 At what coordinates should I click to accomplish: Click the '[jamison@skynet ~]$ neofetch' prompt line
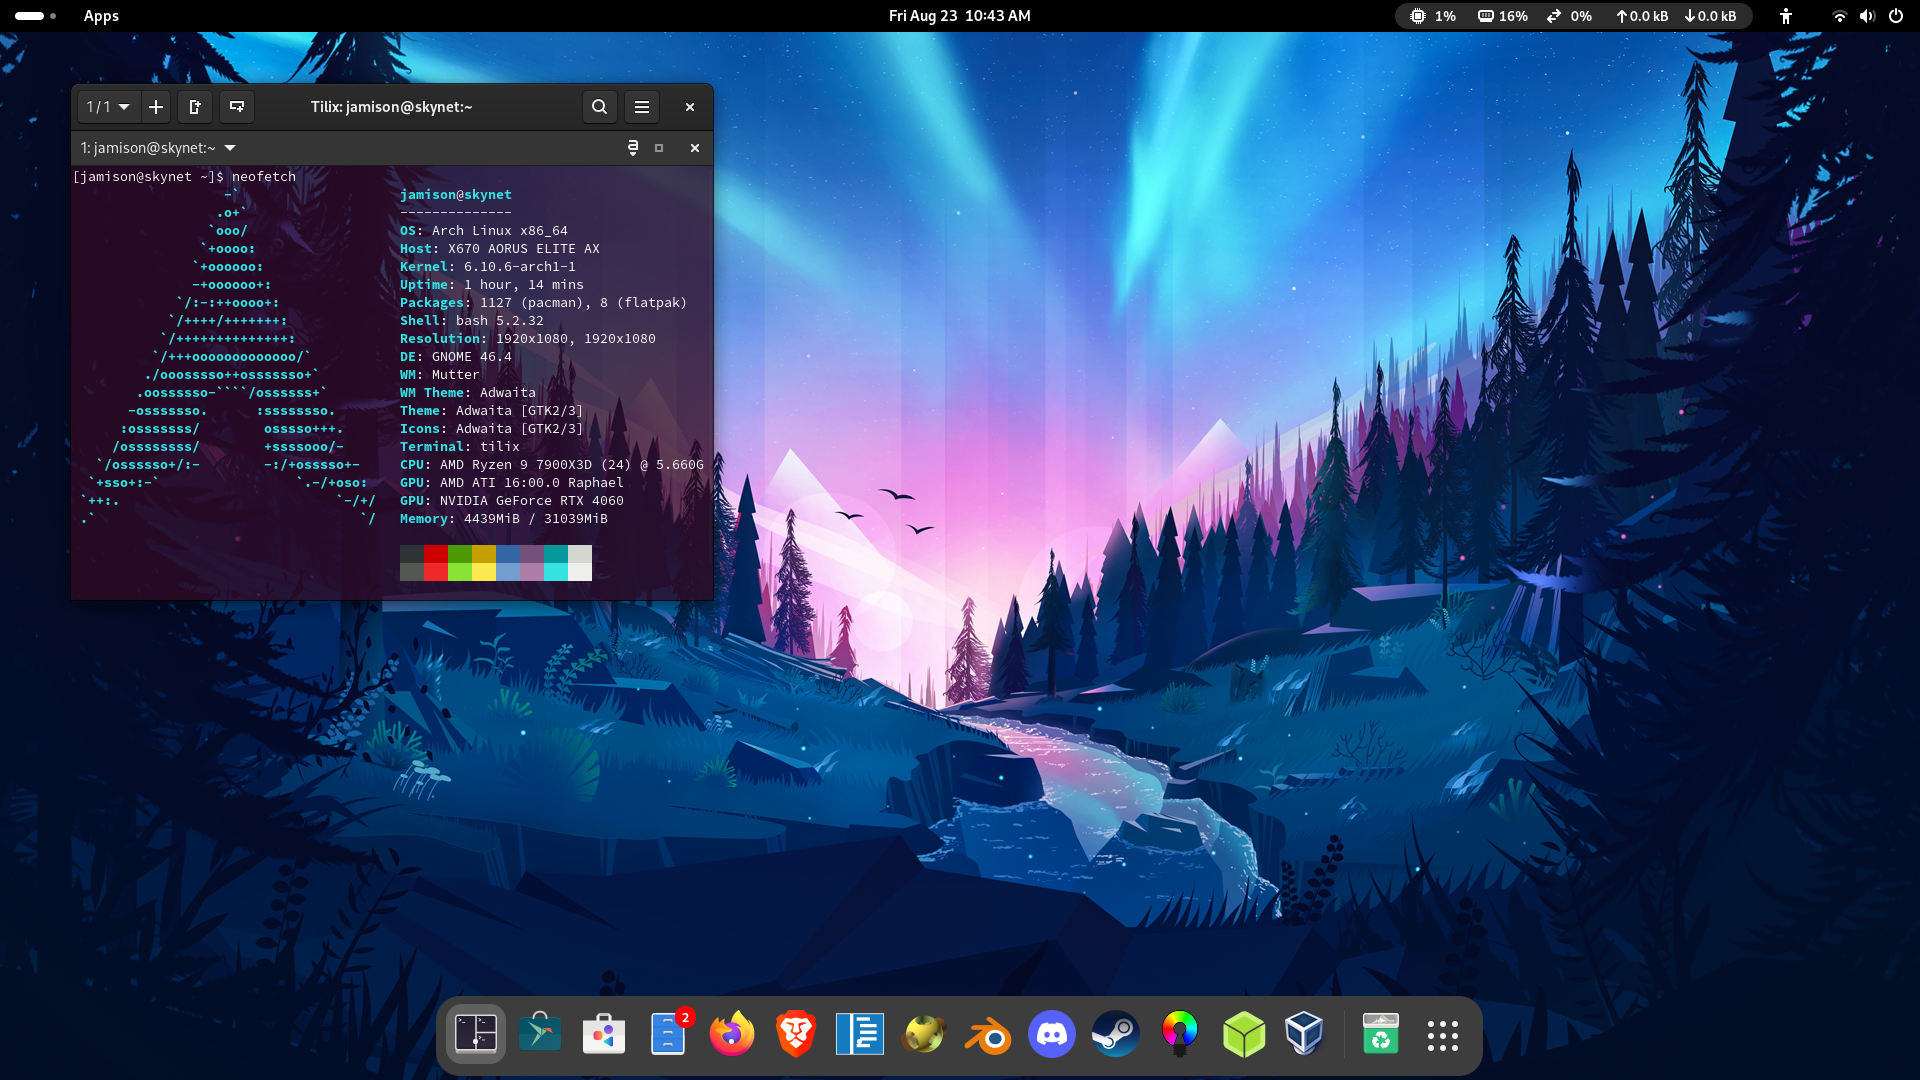pyautogui.click(x=184, y=177)
